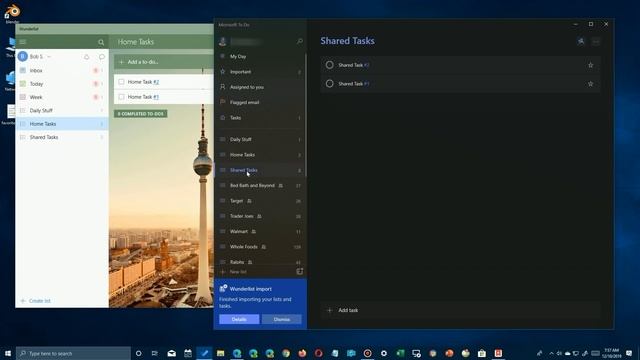This screenshot has height=360, width=640.
Task: Select Today in Wunderlist sidebar
Action: tap(62, 84)
